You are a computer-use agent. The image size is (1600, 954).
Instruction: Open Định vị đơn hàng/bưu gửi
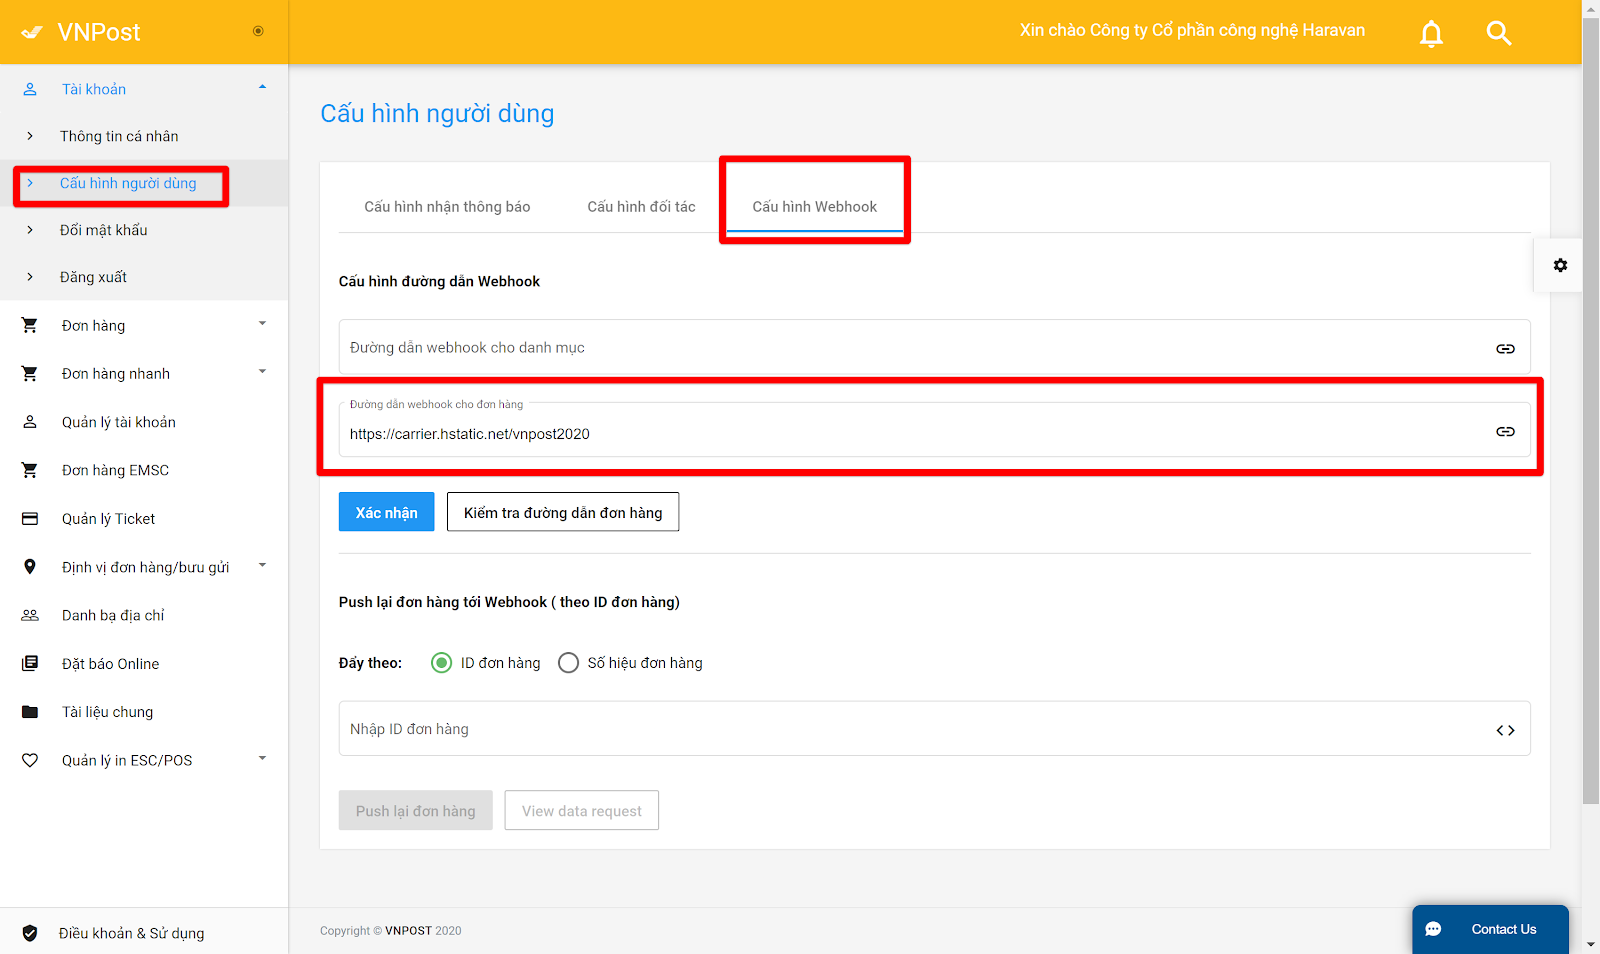click(x=145, y=567)
